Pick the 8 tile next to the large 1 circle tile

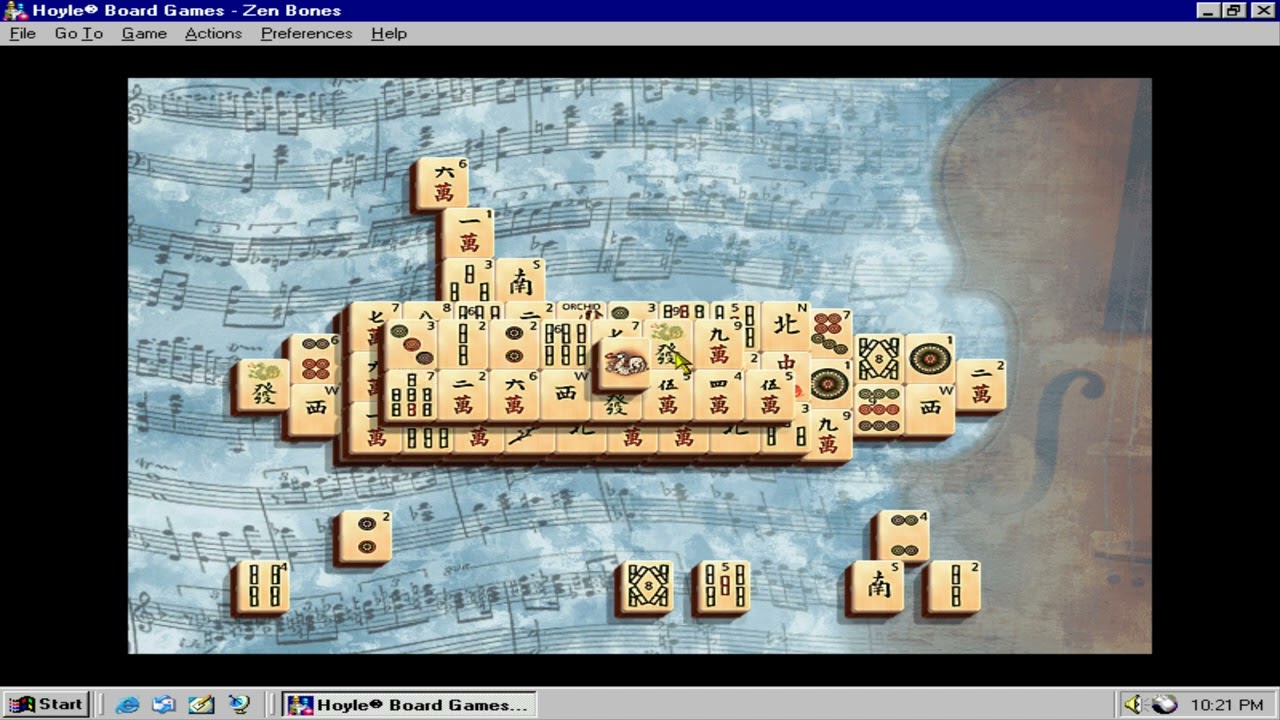click(x=878, y=359)
